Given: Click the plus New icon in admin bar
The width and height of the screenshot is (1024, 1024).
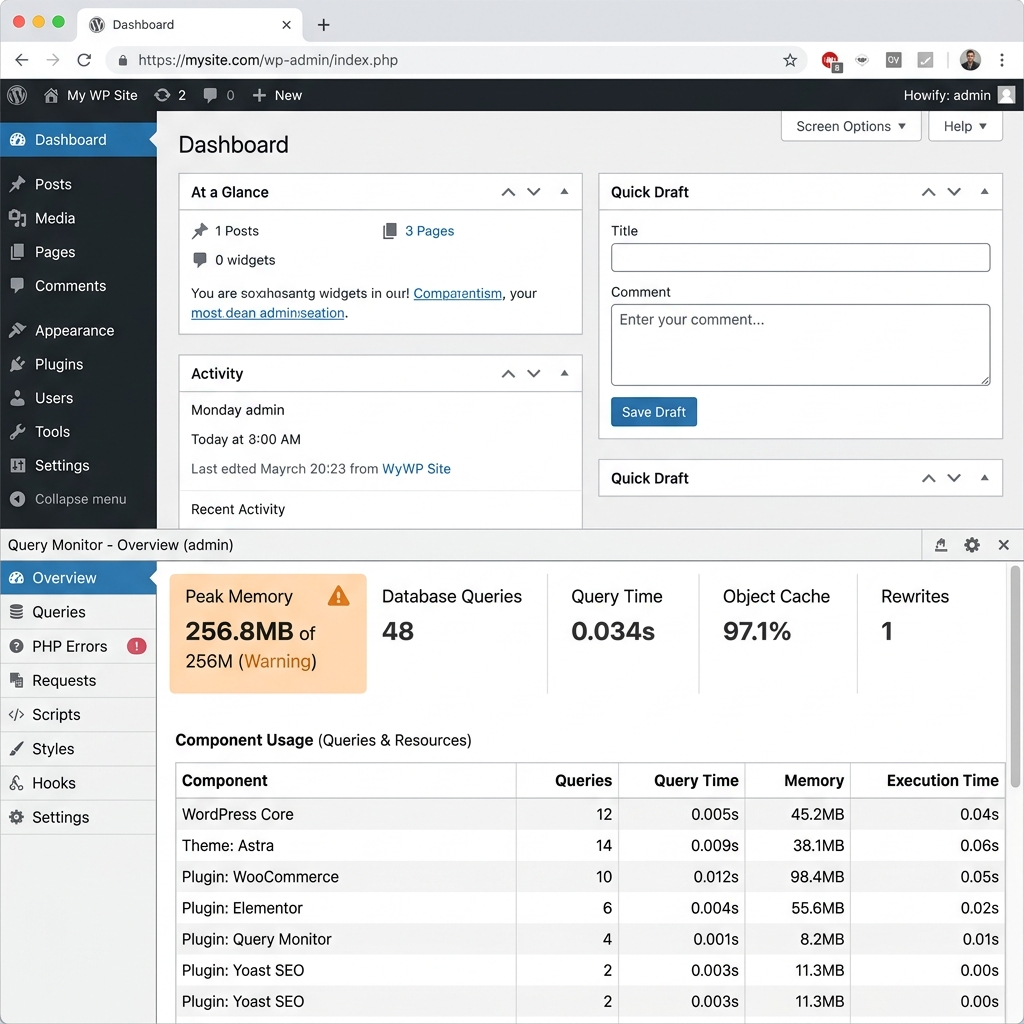Looking at the screenshot, I should tap(259, 95).
